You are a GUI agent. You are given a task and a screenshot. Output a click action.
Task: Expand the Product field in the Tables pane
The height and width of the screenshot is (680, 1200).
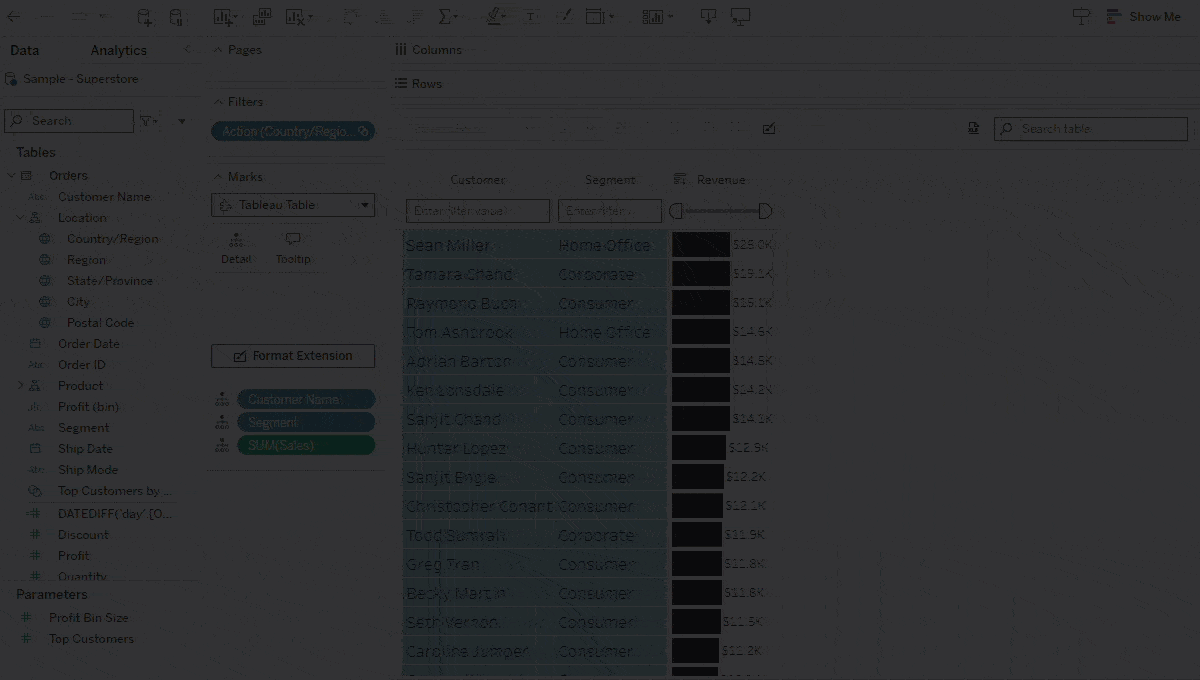[20, 385]
